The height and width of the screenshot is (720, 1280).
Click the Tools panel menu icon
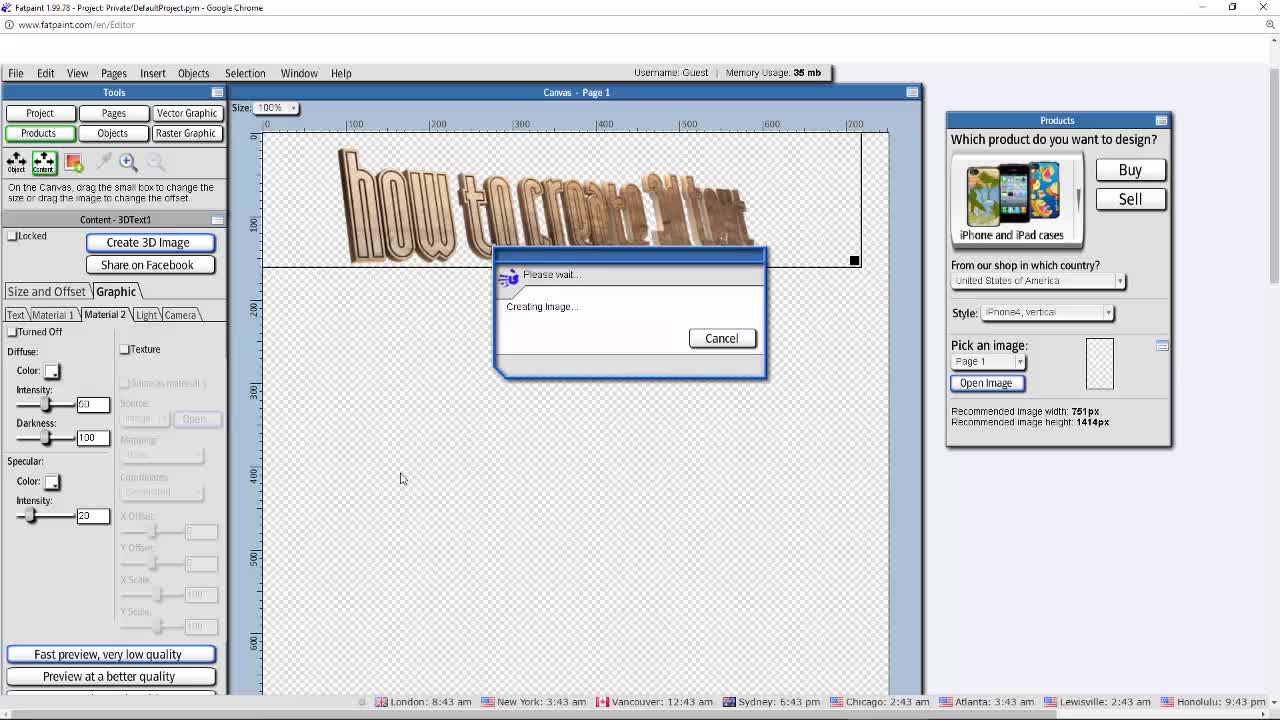click(x=217, y=93)
